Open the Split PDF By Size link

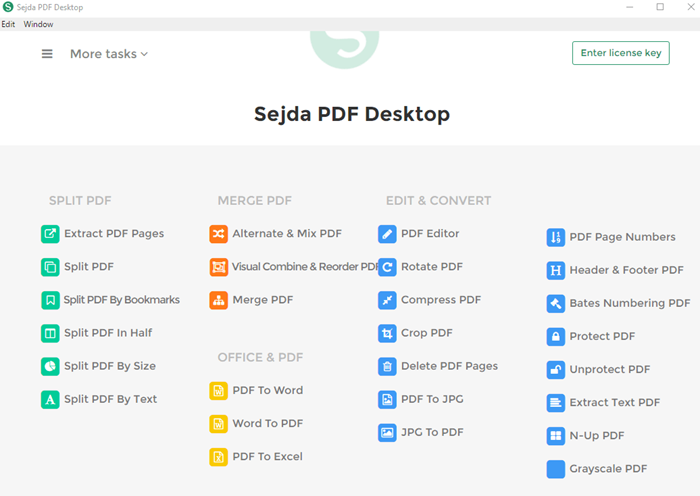coord(110,366)
